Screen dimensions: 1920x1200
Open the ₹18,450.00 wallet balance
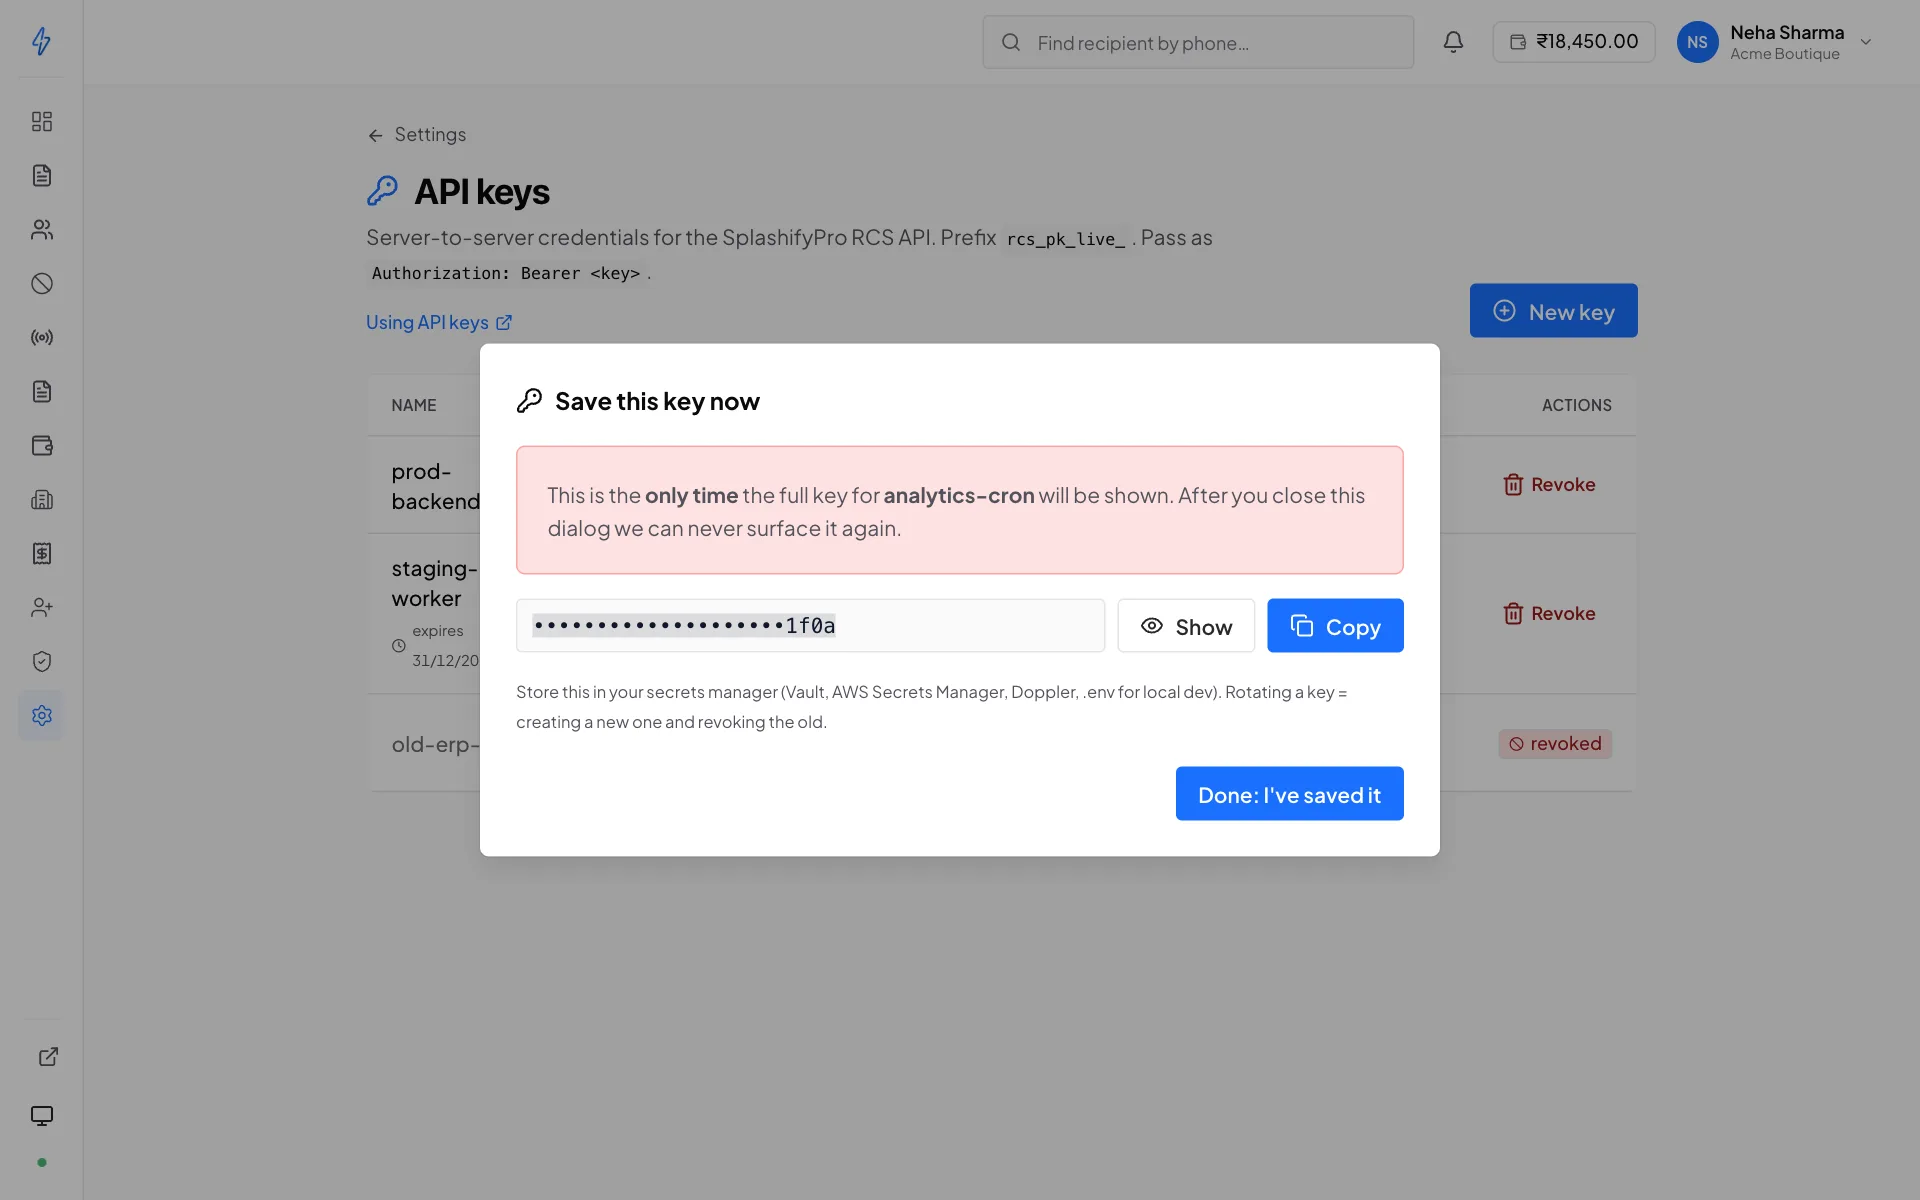[1573, 42]
